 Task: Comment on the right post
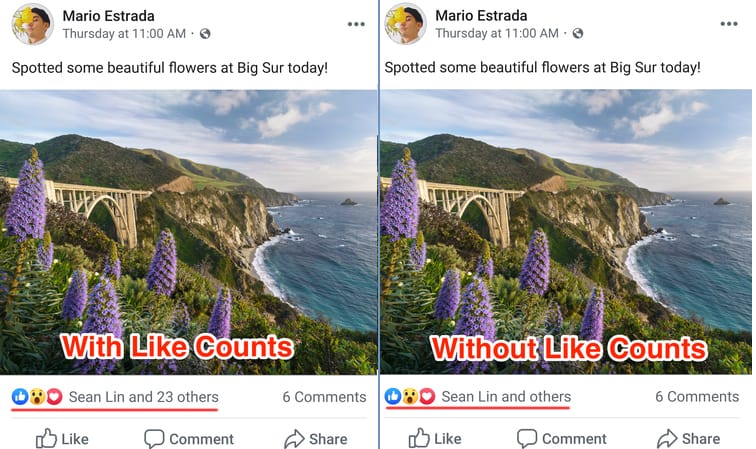coord(561,438)
